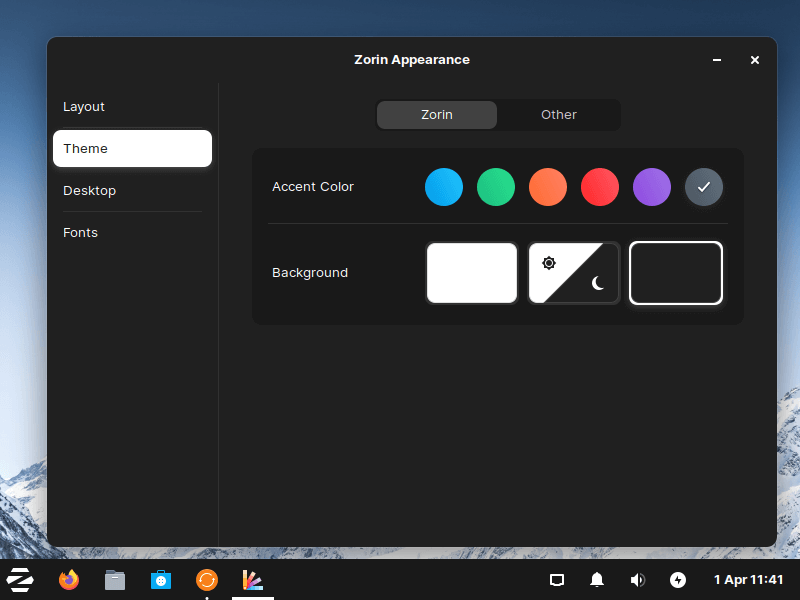800x600 pixels.
Task: Click the power status tray icon
Action: pos(678,580)
